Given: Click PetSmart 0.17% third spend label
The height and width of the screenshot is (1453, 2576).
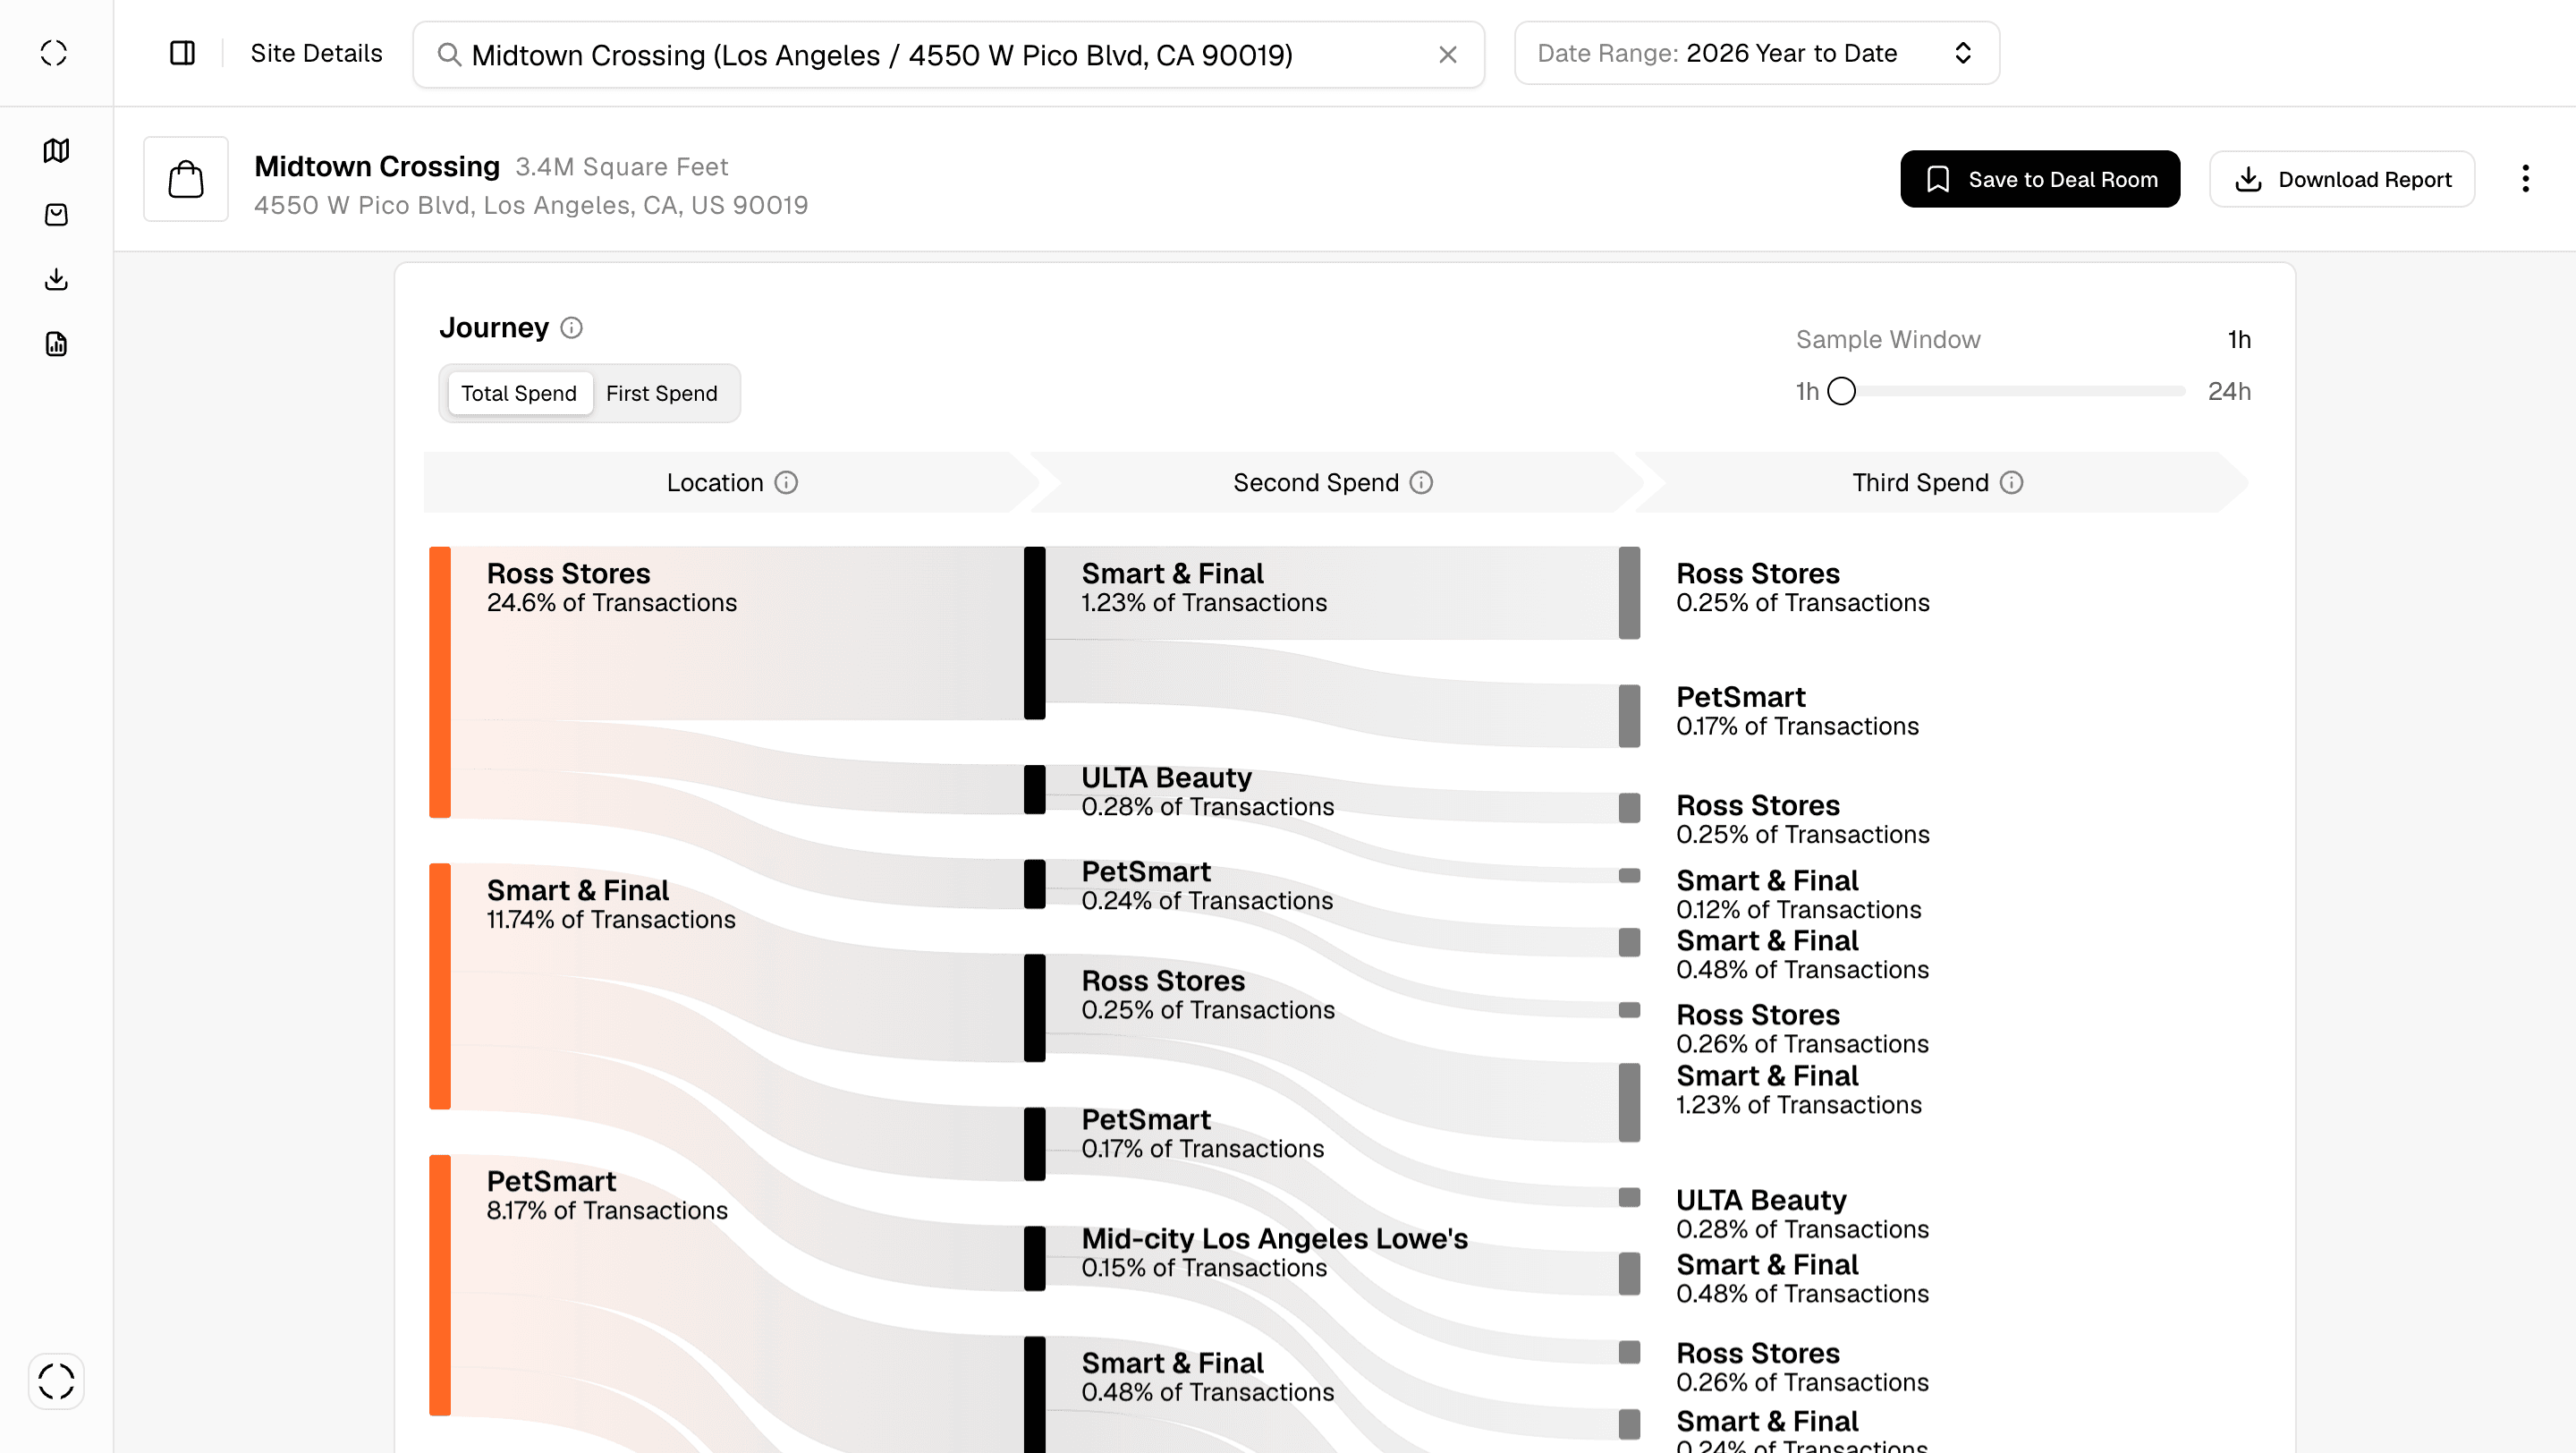Looking at the screenshot, I should (x=1798, y=710).
